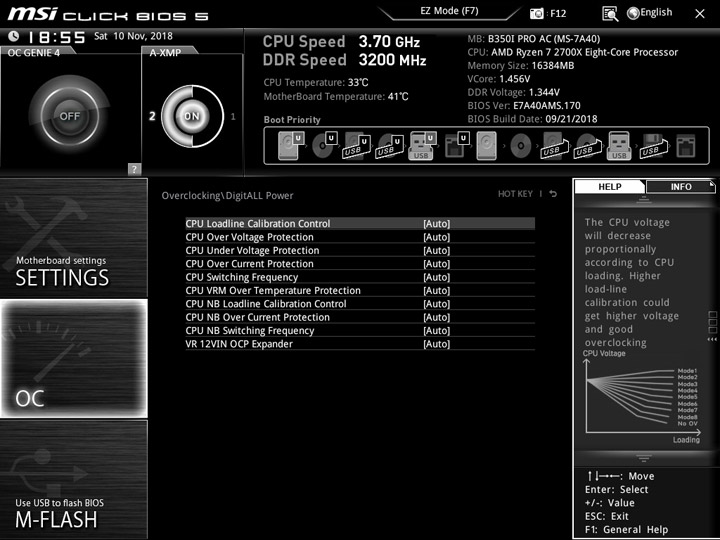Image resolution: width=720 pixels, height=540 pixels.
Task: Open CPU Over Voltage Protection Auto value
Action: pos(437,237)
